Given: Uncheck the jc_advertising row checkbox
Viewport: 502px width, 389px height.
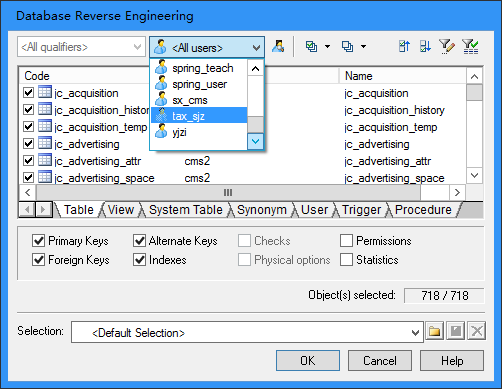Looking at the screenshot, I should pos(29,143).
